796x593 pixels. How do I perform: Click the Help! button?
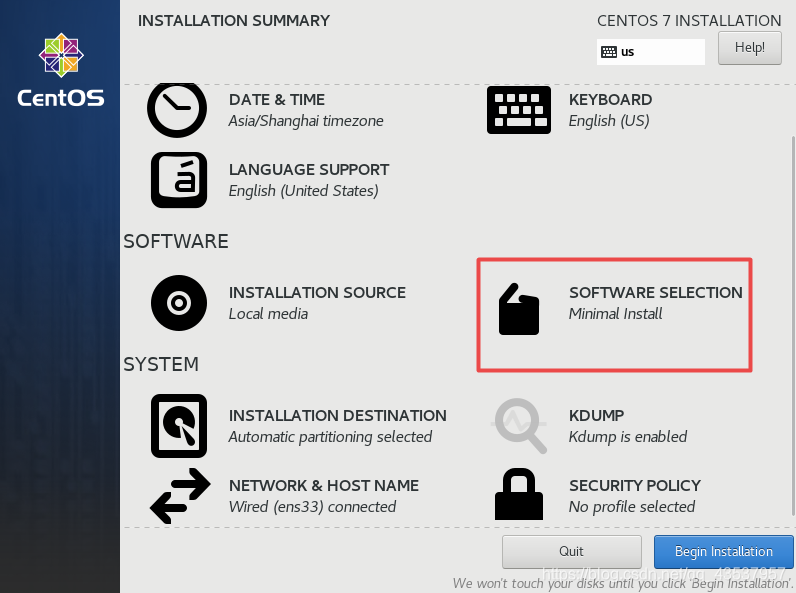[750, 48]
